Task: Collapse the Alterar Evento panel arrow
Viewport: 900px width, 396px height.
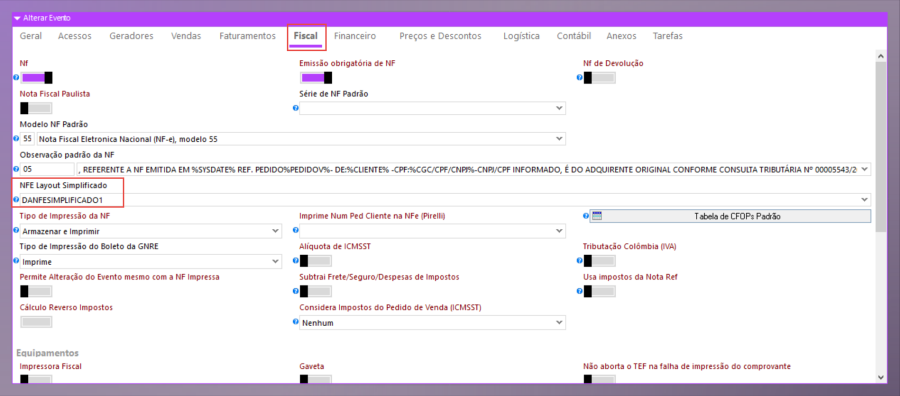Action: click(17, 18)
